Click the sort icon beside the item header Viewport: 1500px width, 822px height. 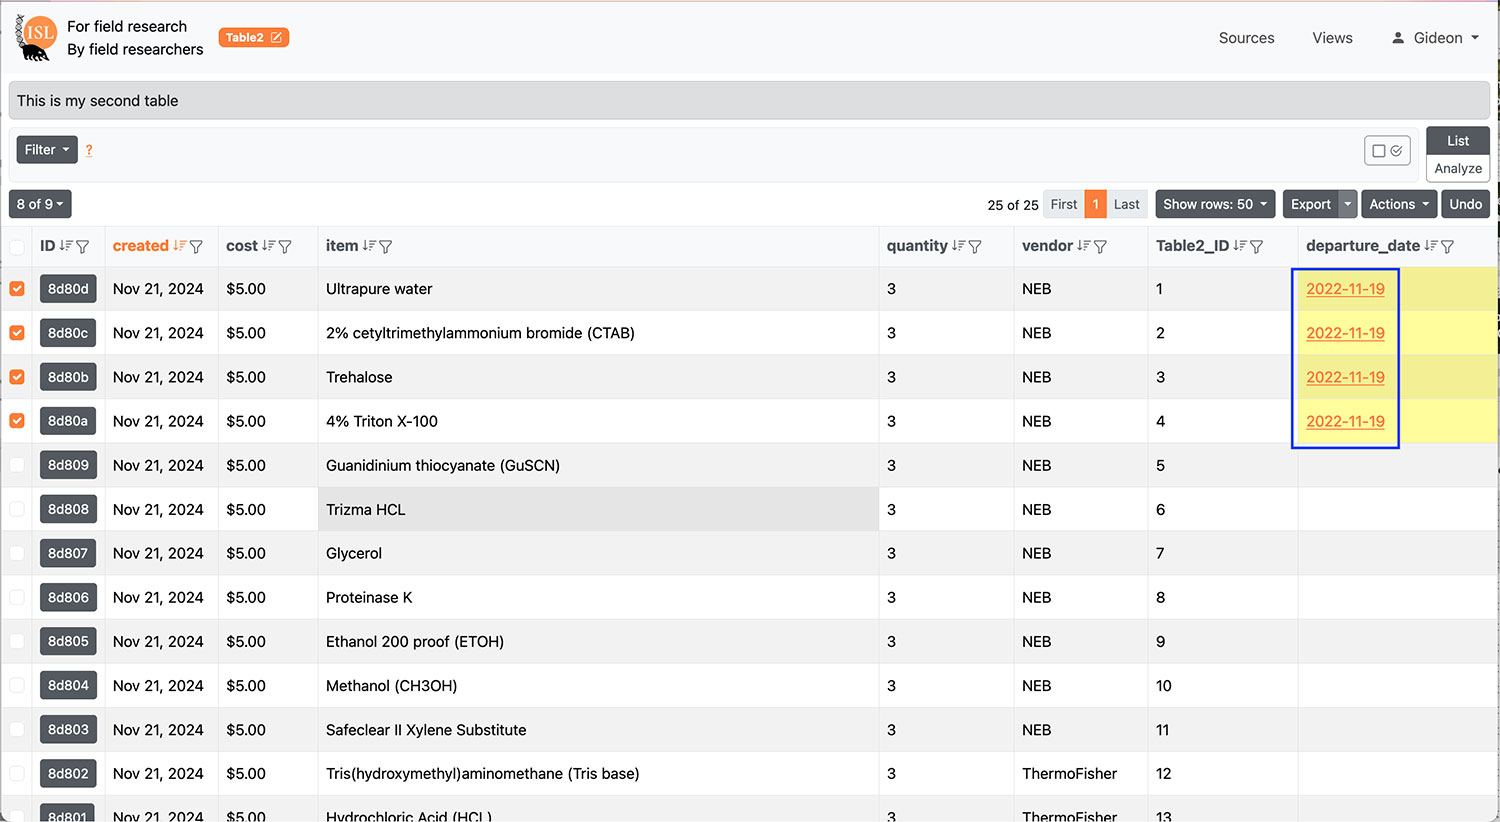point(369,246)
